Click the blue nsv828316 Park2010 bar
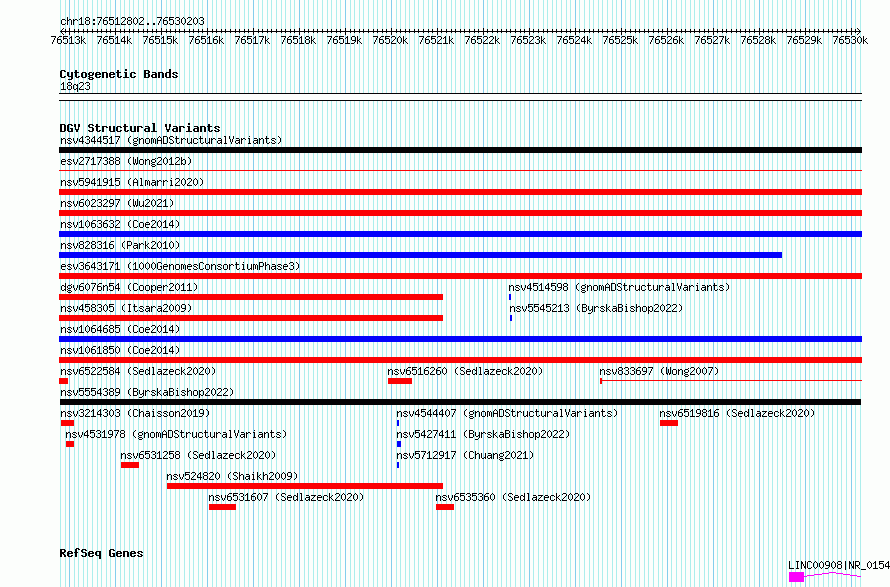Screen dimensions: 890x587 pos(421,255)
